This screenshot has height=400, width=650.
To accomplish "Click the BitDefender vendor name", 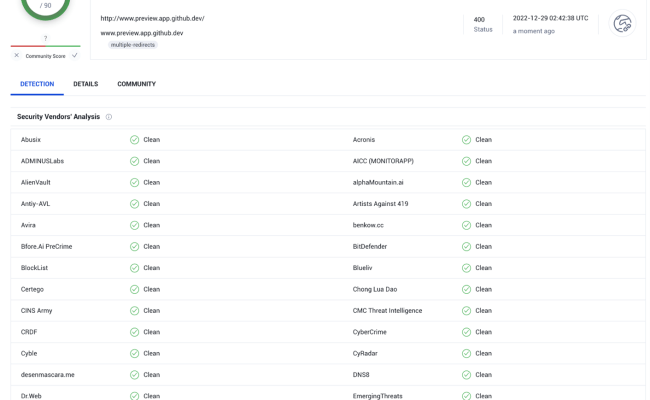I will (x=369, y=247).
